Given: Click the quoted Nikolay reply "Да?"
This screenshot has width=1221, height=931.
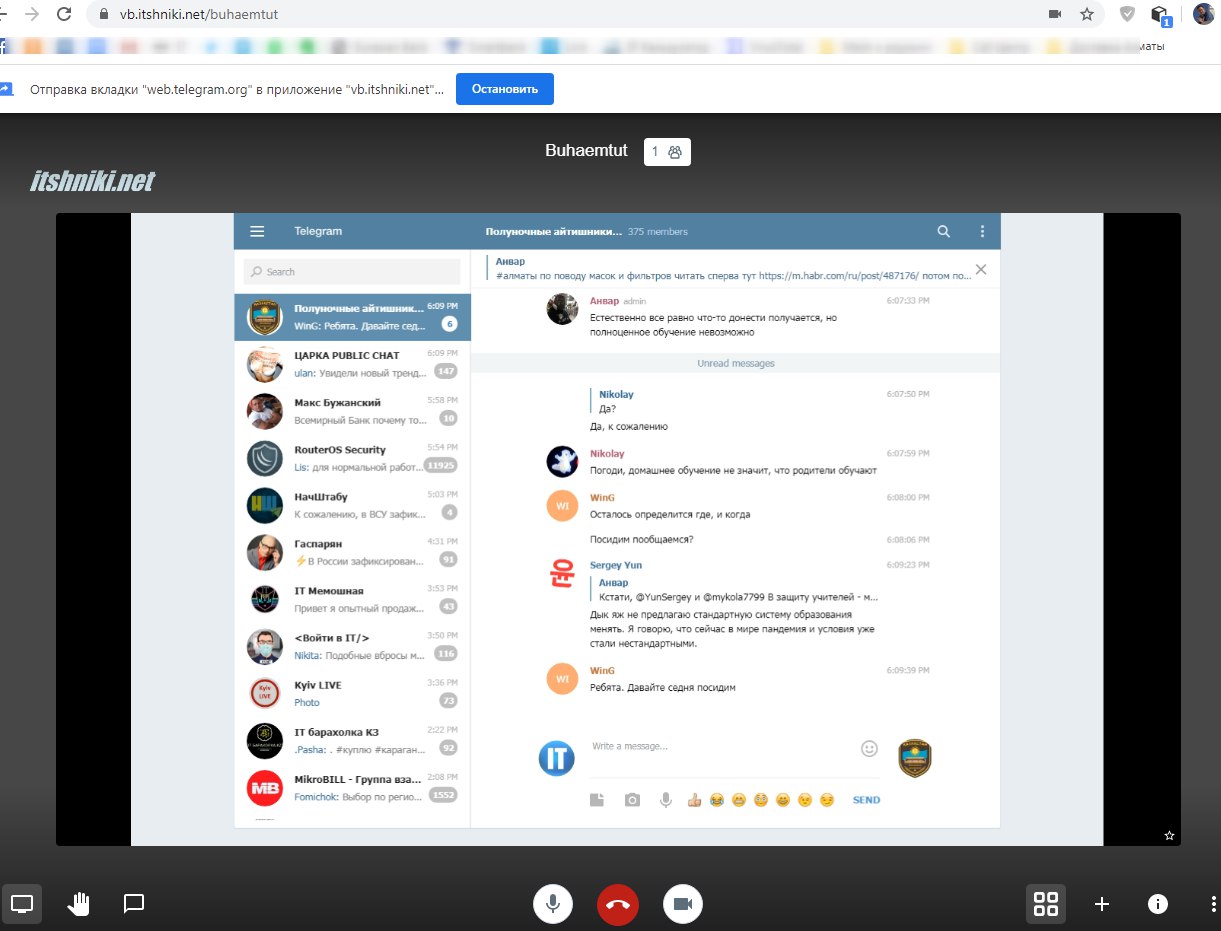Looking at the screenshot, I should [x=616, y=402].
